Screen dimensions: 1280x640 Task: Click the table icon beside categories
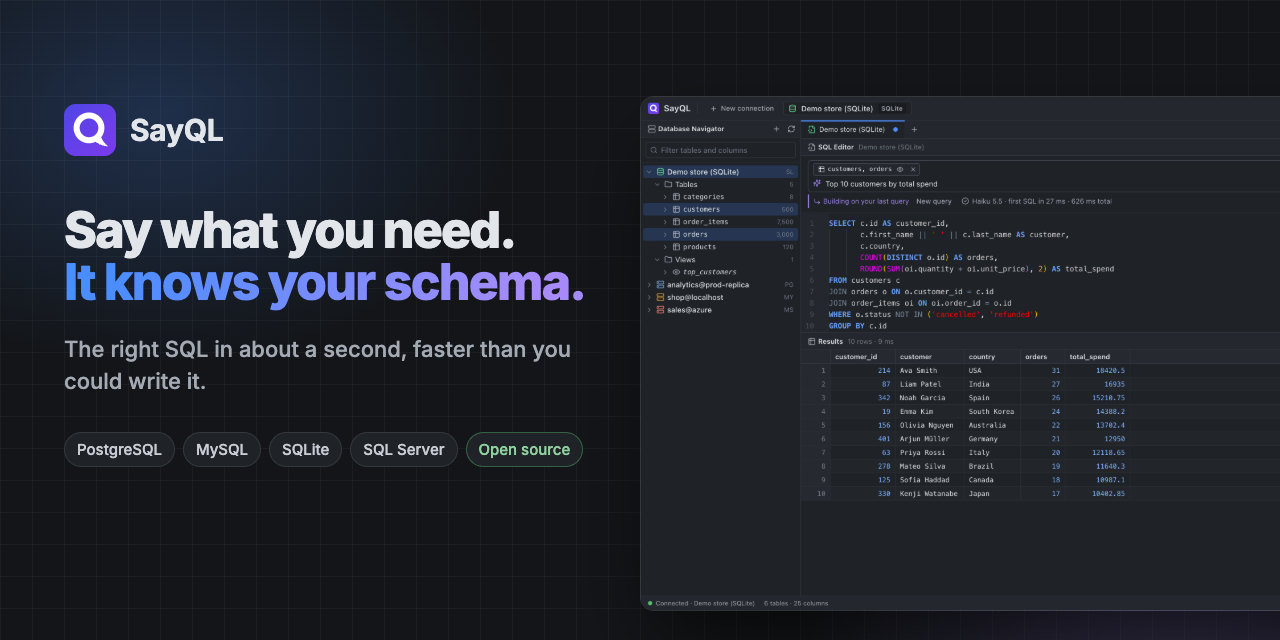tap(676, 197)
